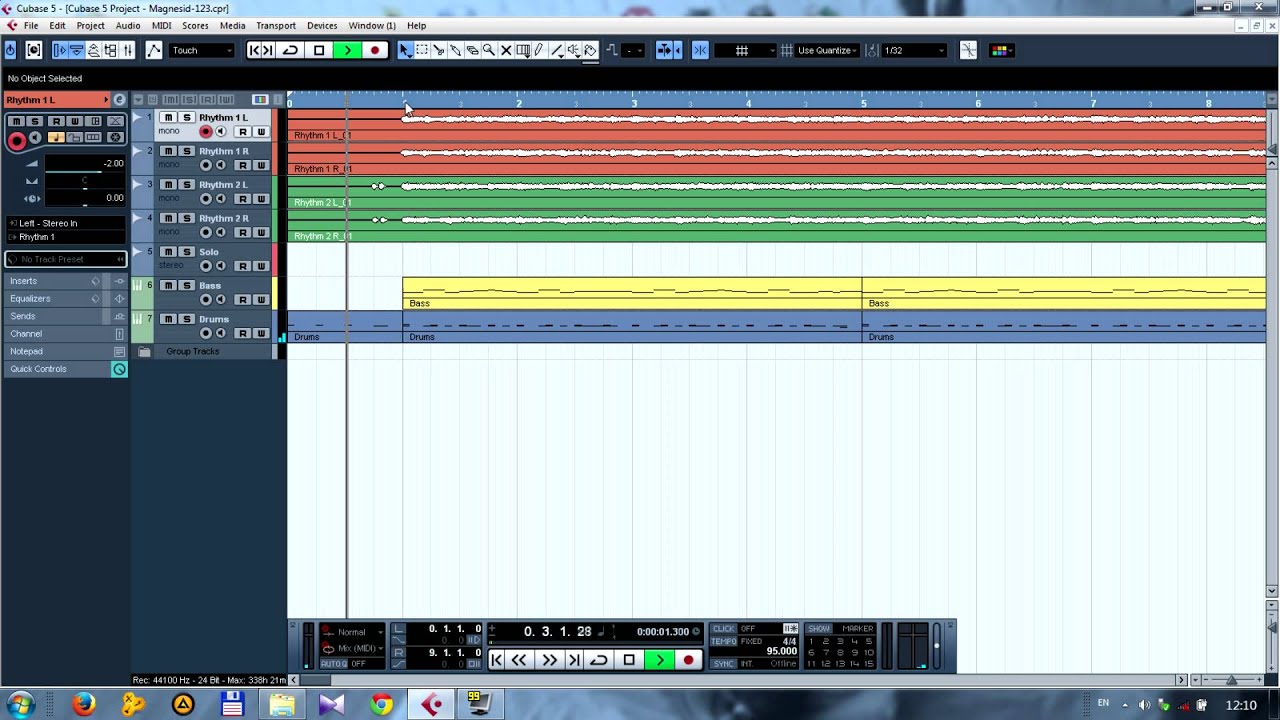This screenshot has height=720, width=1280.
Task: Open the 1/32 quantize value dropdown
Action: coord(913,50)
